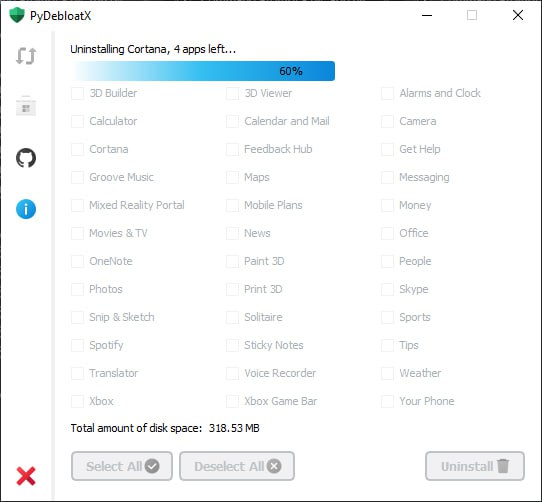The image size is (542, 502).
Task: Check the Skype checkbox
Action: pyautogui.click(x=387, y=289)
